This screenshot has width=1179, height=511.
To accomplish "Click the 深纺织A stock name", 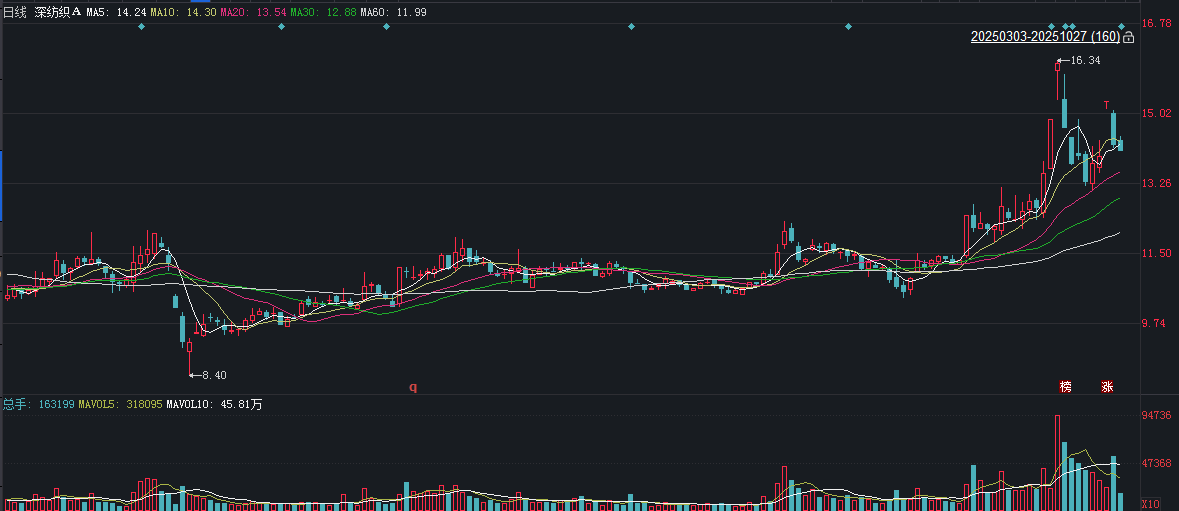I will click(x=57, y=12).
